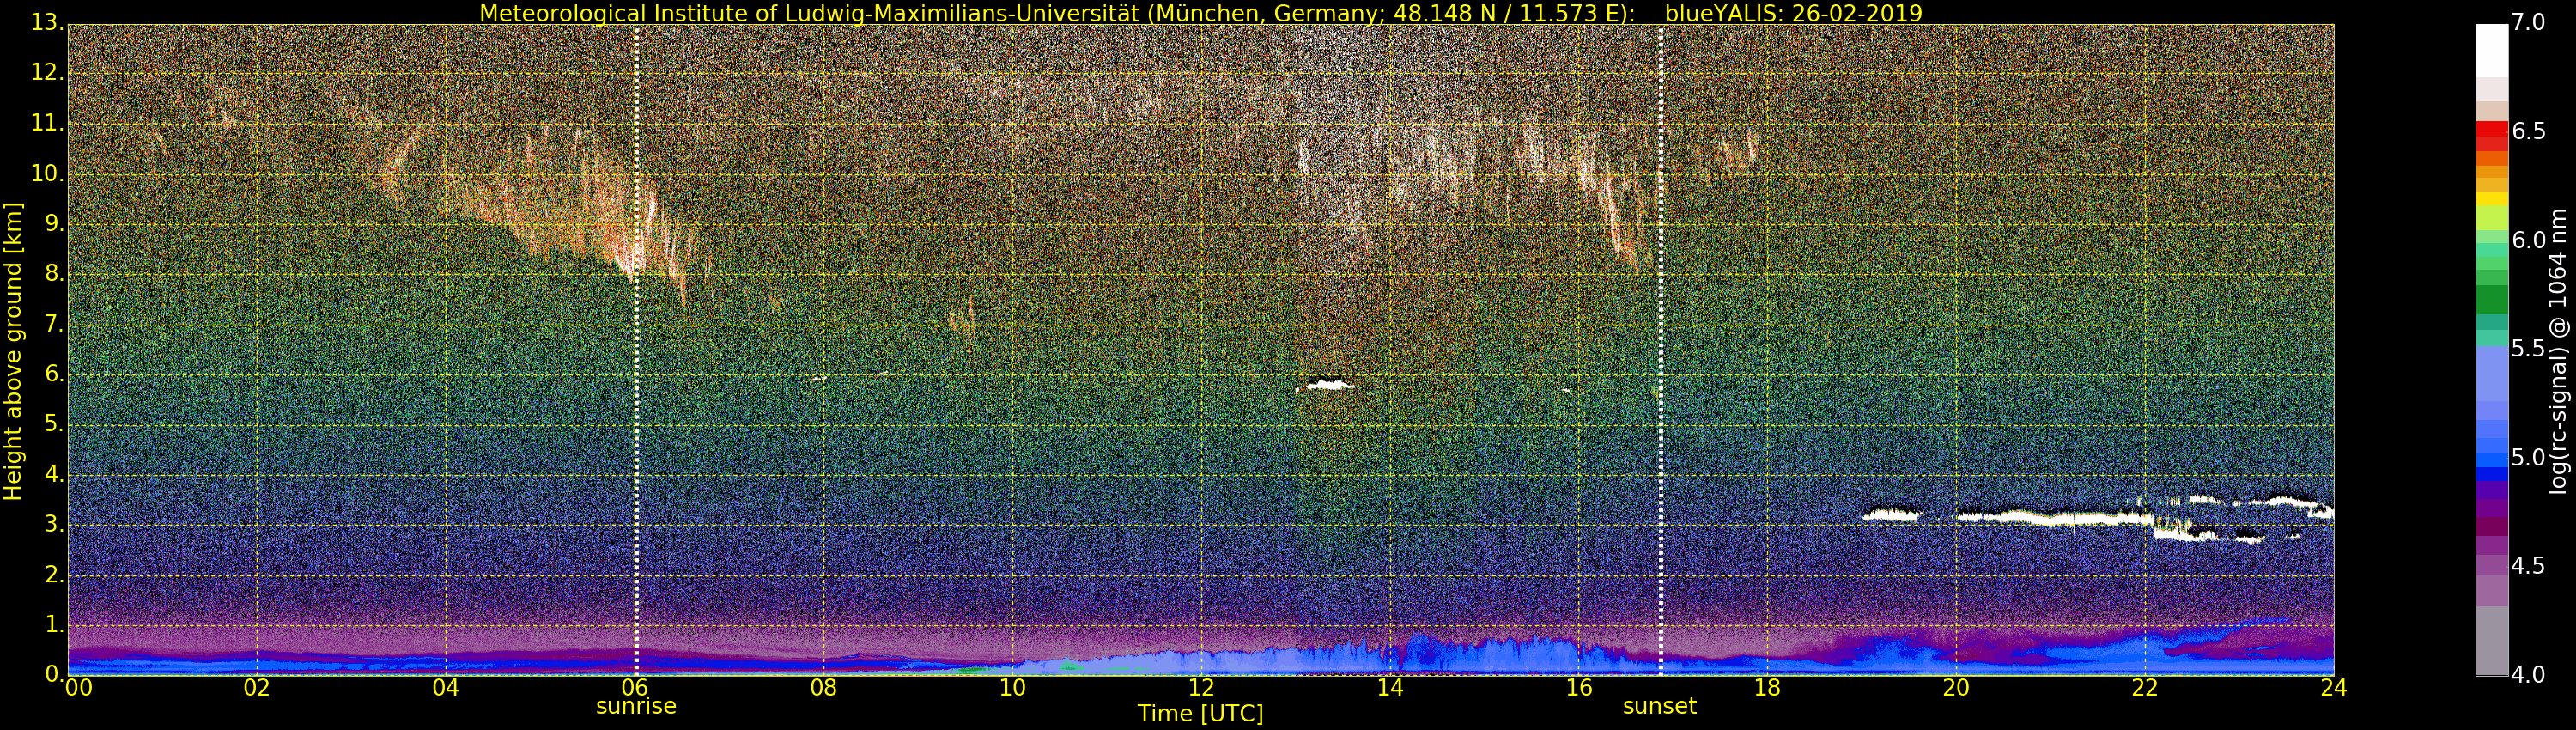Click the y-axis tick label 8
Screen dimensions: 2576x730
pos(54,274)
